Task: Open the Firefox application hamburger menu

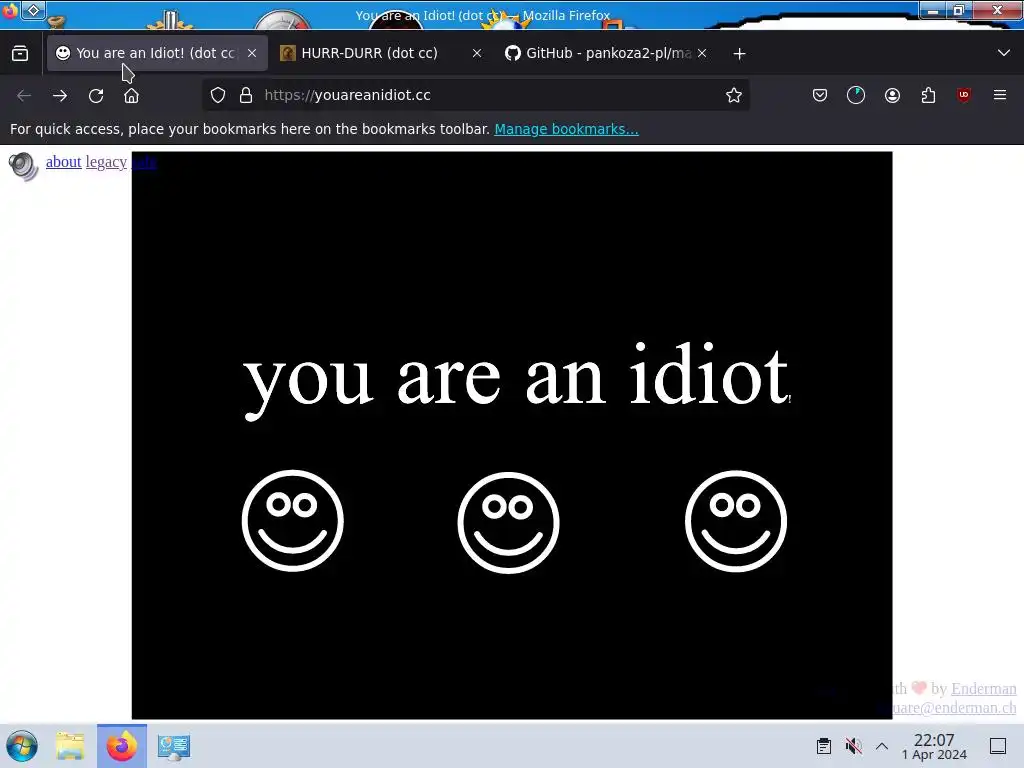Action: click(x=1000, y=95)
